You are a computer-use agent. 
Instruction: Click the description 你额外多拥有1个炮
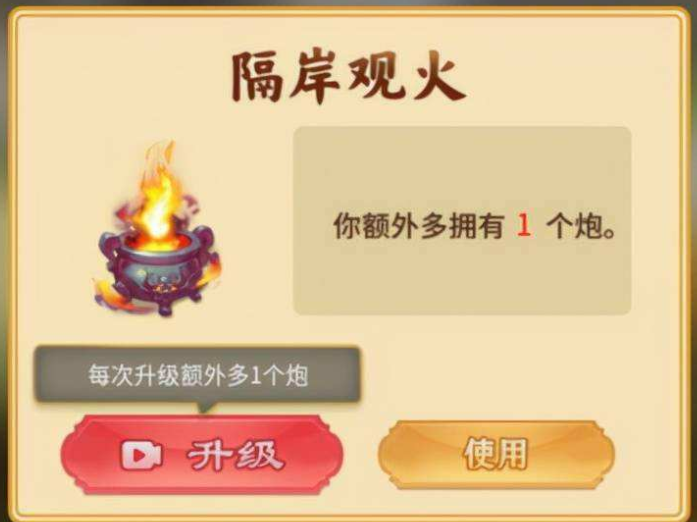[475, 226]
